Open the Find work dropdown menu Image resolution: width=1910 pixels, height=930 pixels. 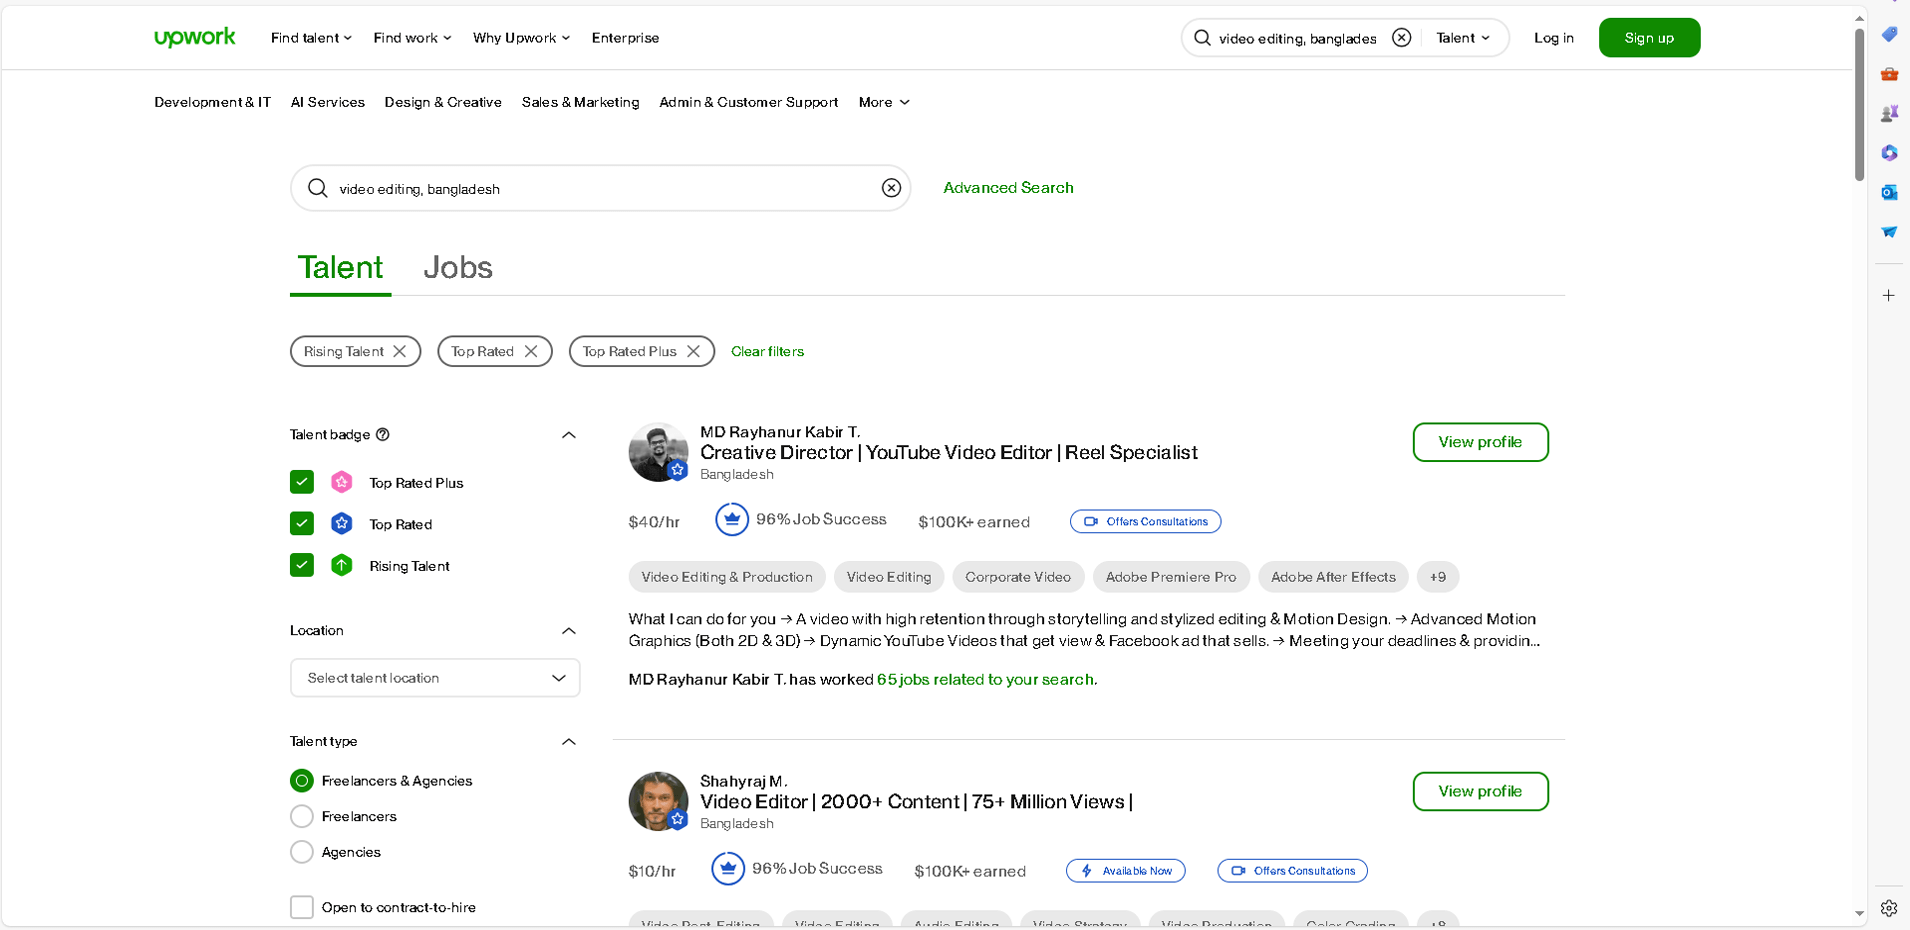tap(412, 38)
